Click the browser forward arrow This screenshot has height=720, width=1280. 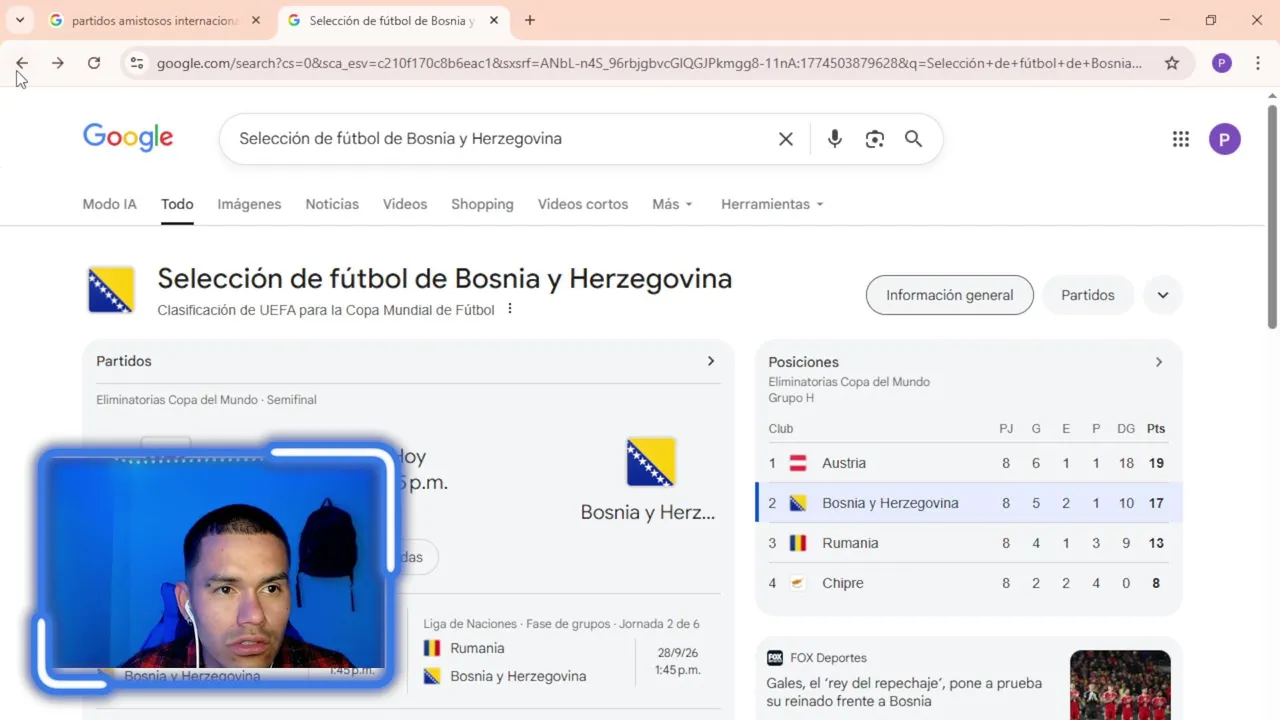pyautogui.click(x=58, y=63)
